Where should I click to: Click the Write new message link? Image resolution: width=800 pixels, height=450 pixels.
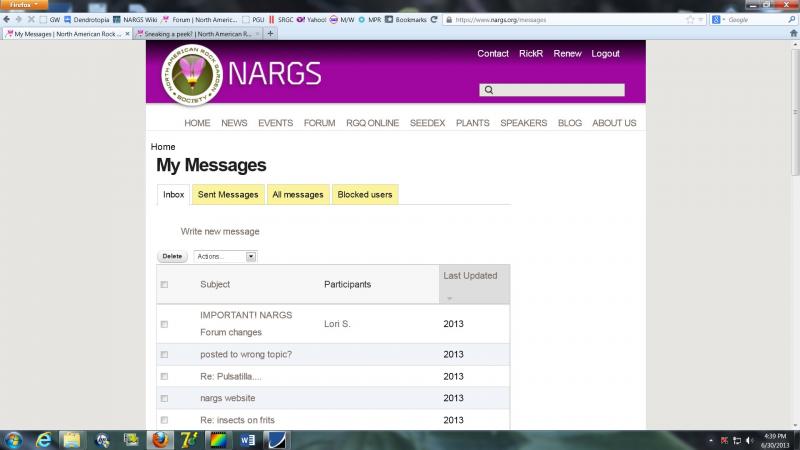tap(220, 231)
